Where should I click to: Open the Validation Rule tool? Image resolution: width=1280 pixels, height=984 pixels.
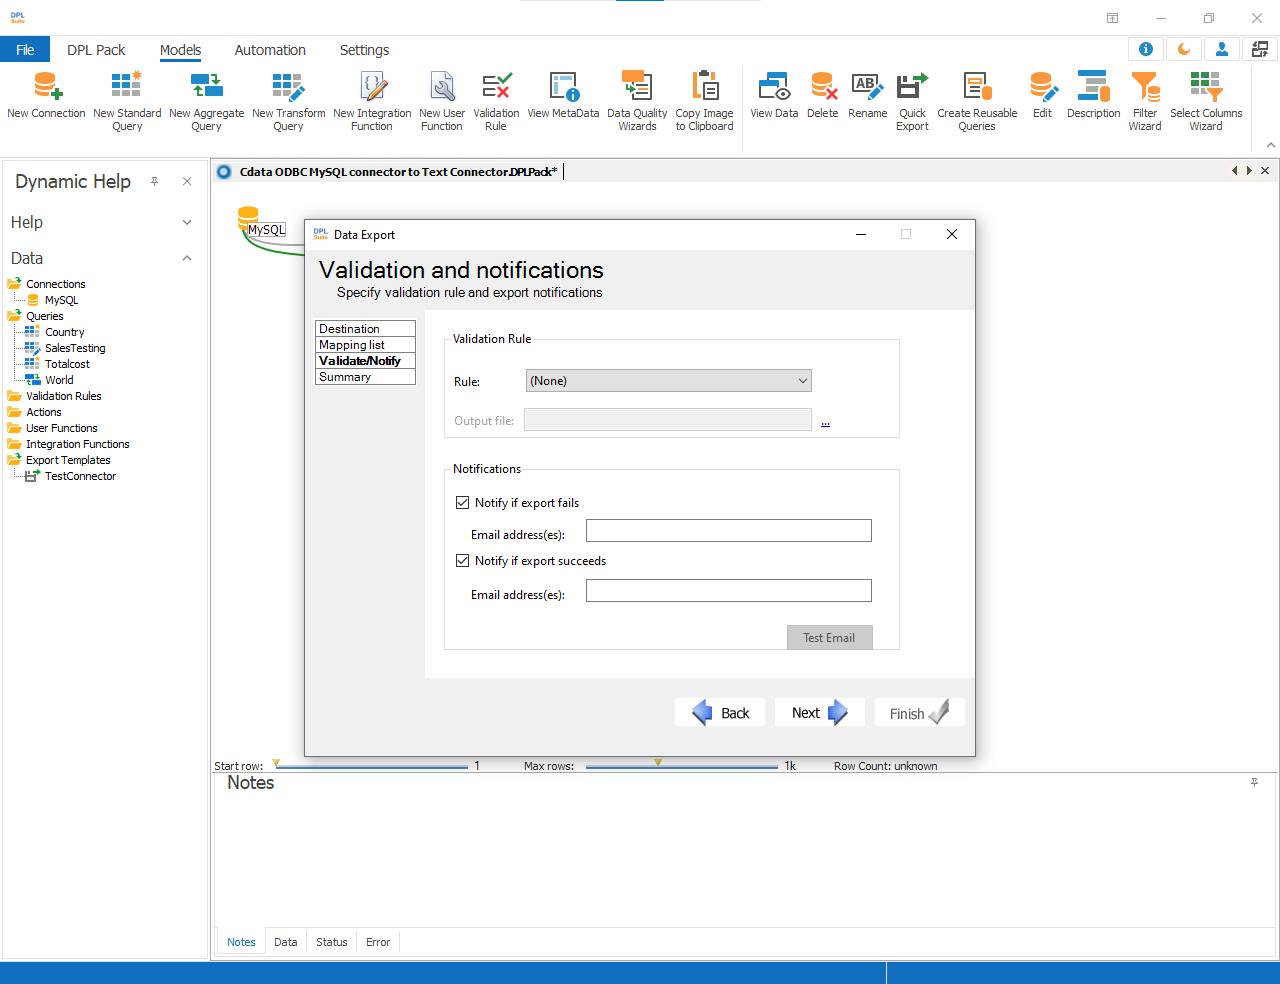(x=496, y=101)
